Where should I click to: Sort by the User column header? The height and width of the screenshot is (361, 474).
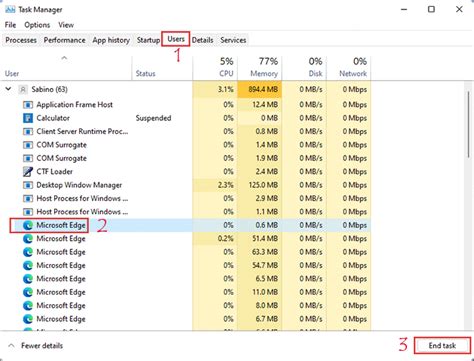66,68
